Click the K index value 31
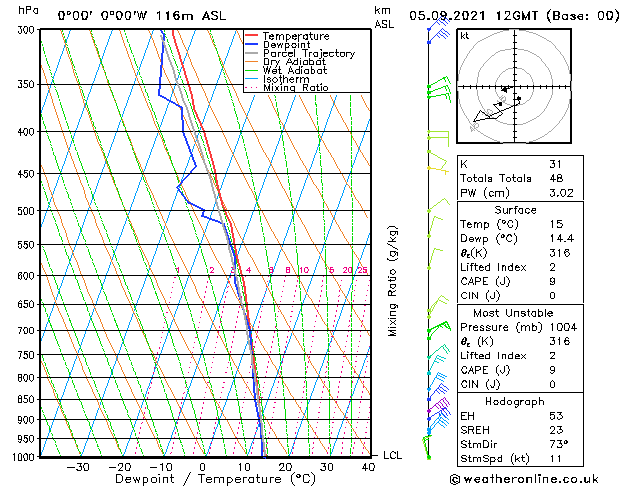629x486 pixels. pyautogui.click(x=555, y=164)
